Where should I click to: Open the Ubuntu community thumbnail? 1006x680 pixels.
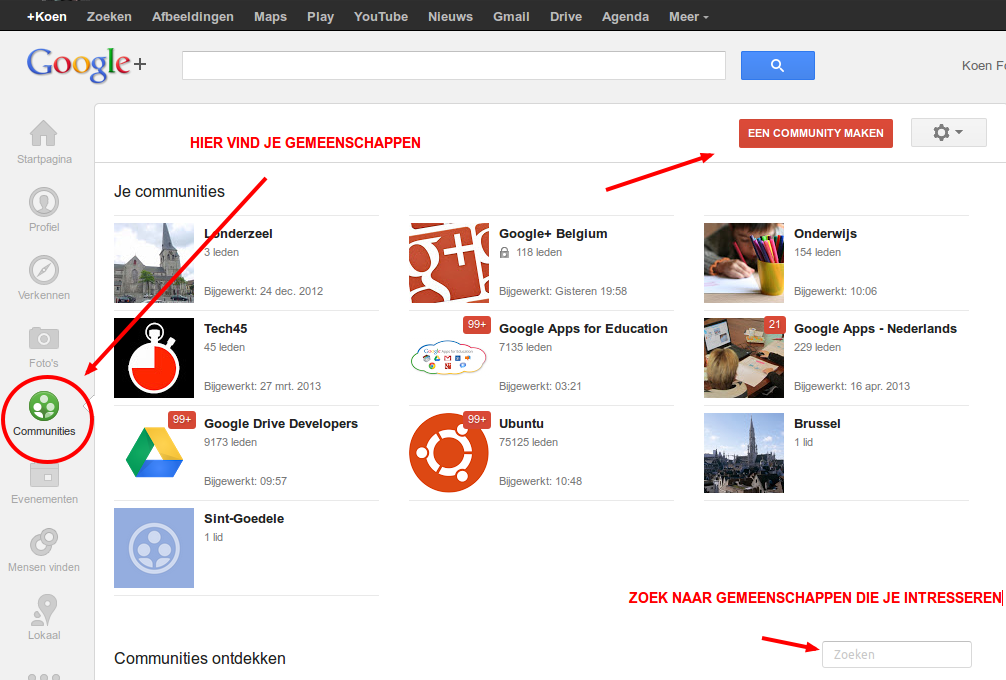pos(449,453)
